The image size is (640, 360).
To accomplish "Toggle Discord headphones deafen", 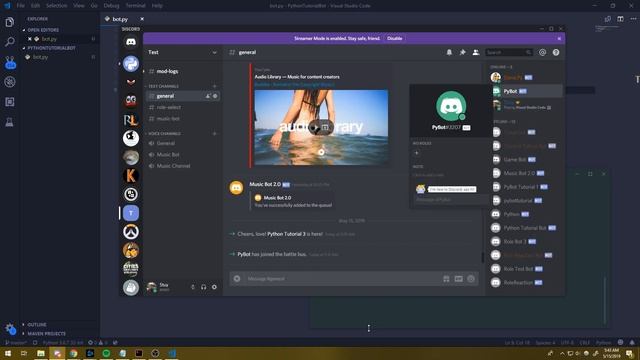I will pos(203,287).
